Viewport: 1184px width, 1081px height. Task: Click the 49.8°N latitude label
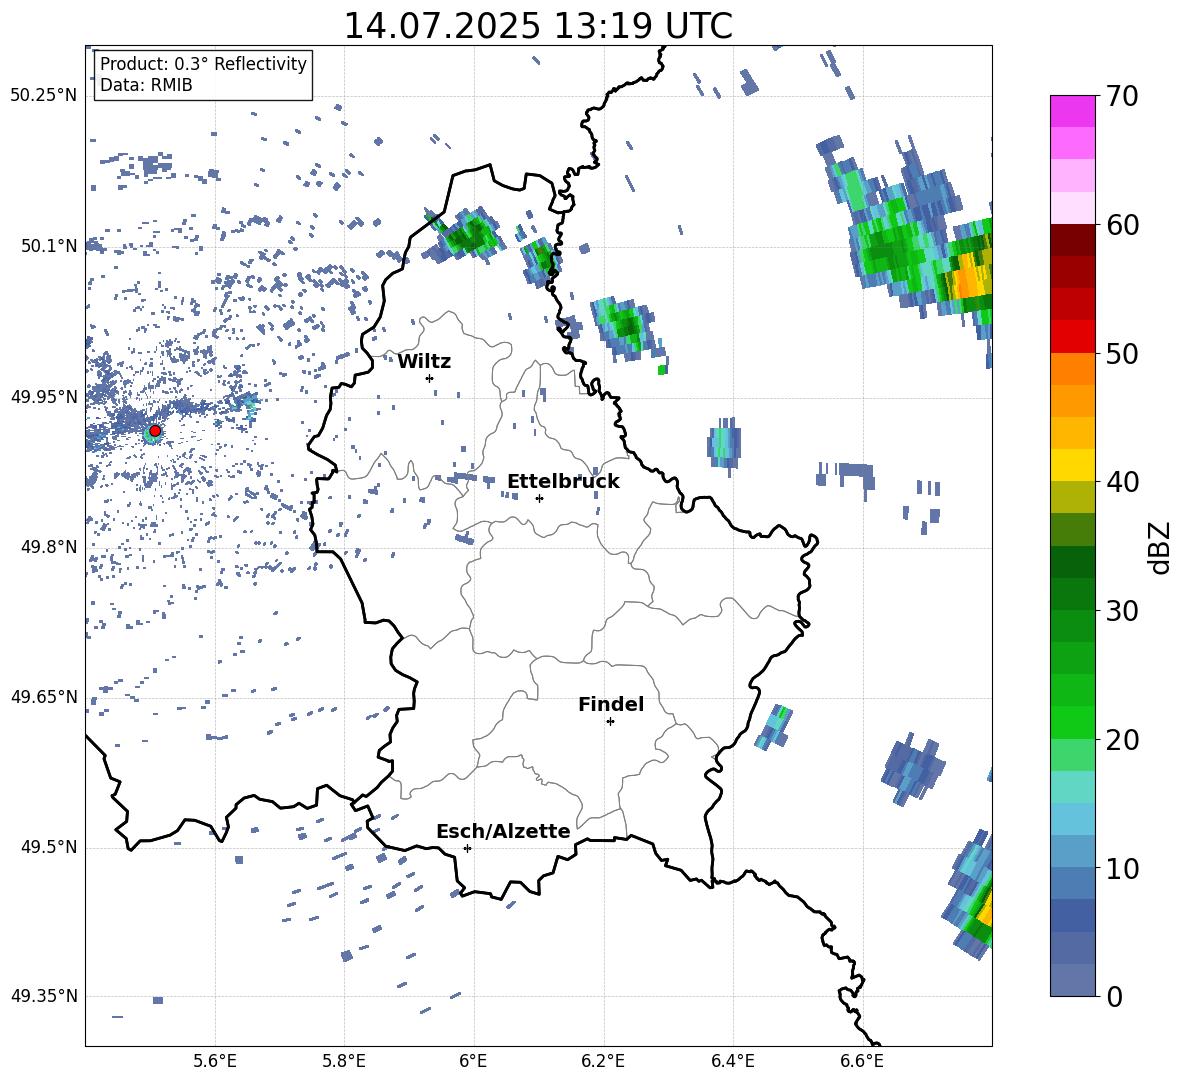[48, 547]
